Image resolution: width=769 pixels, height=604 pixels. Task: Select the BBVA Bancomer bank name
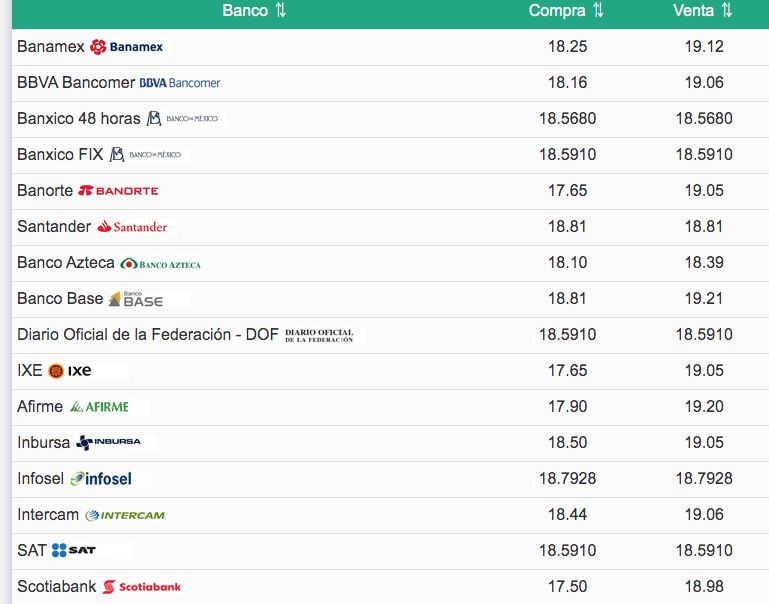coord(76,82)
